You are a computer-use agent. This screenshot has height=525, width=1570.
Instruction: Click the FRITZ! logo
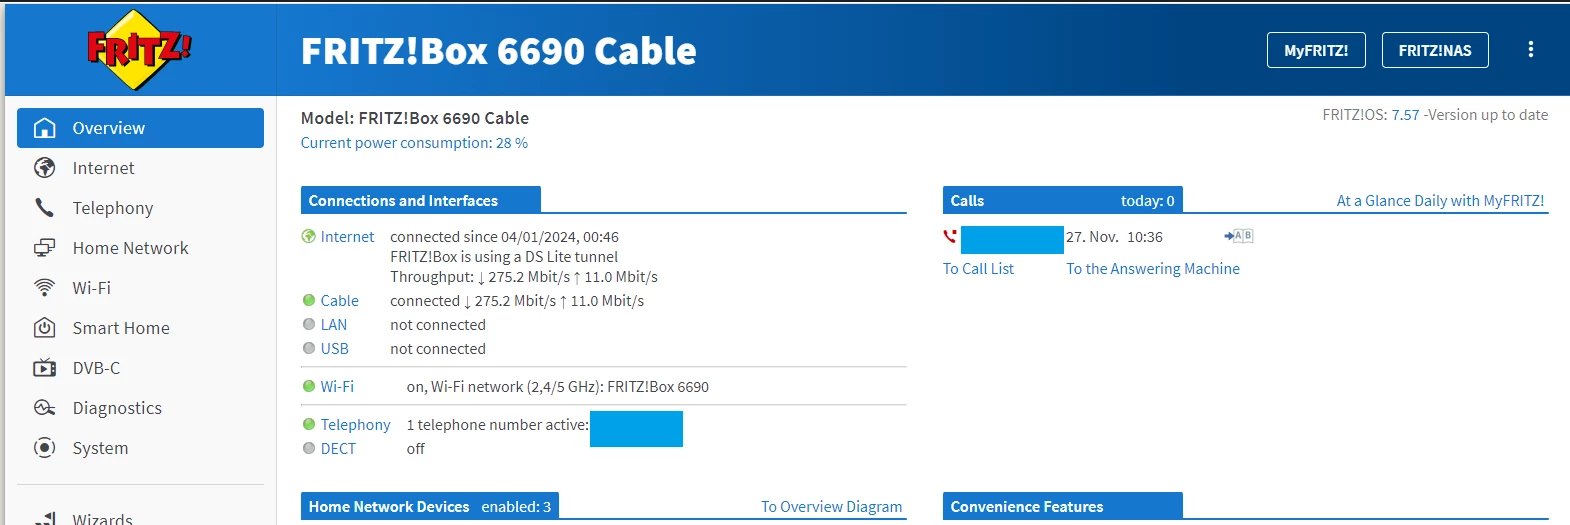tap(138, 49)
